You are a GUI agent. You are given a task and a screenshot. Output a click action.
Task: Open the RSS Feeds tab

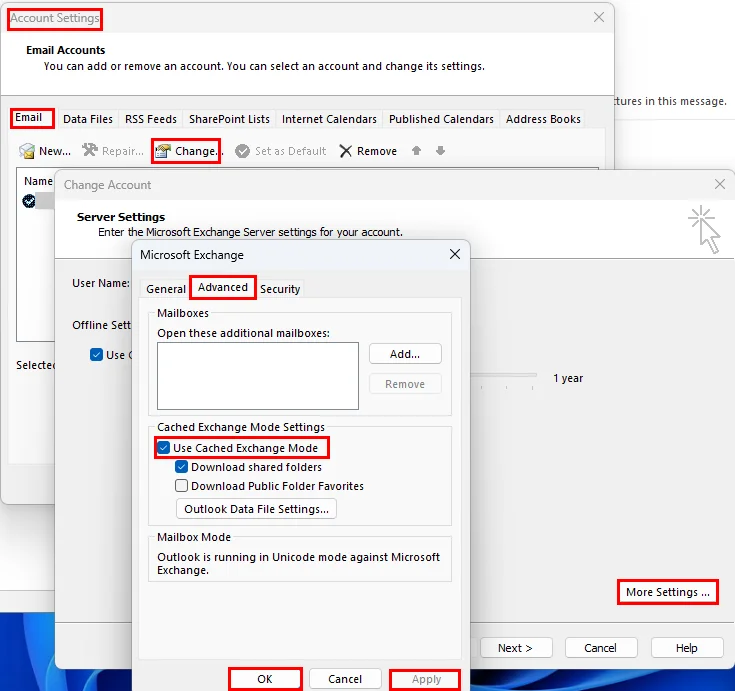tap(151, 119)
